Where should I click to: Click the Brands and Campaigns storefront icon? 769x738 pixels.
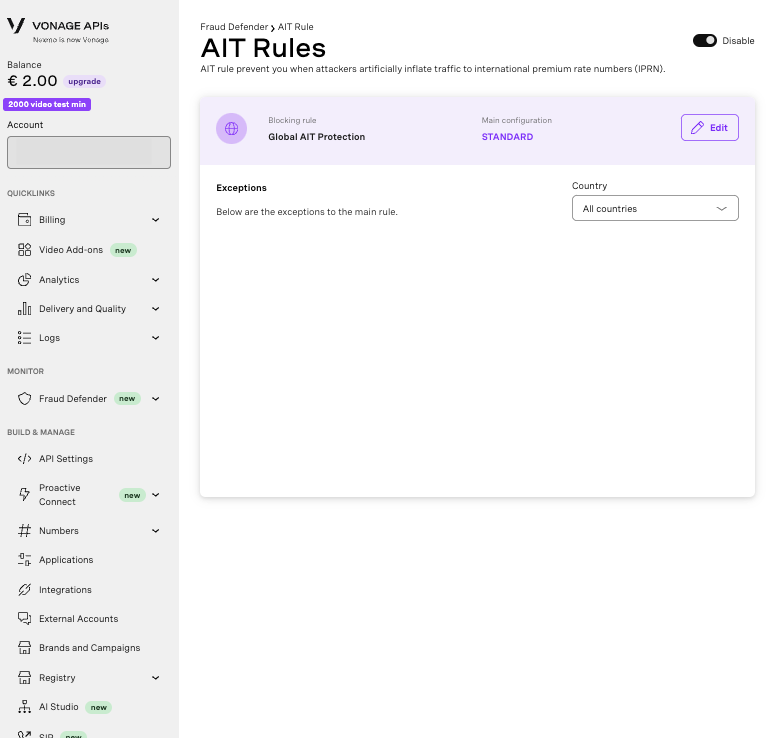click(25, 648)
